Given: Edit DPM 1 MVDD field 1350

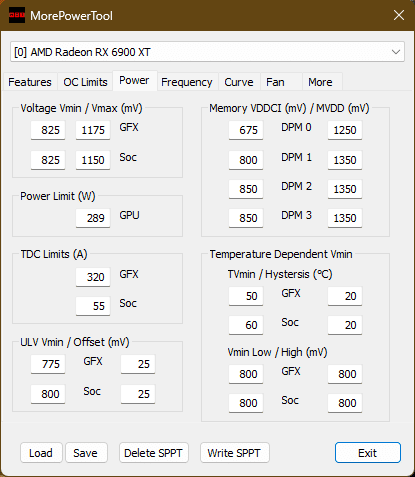Looking at the screenshot, I should [345, 160].
